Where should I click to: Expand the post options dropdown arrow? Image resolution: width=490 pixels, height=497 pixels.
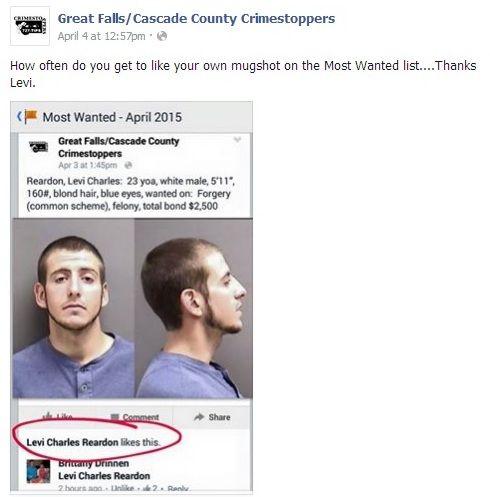tap(237, 140)
